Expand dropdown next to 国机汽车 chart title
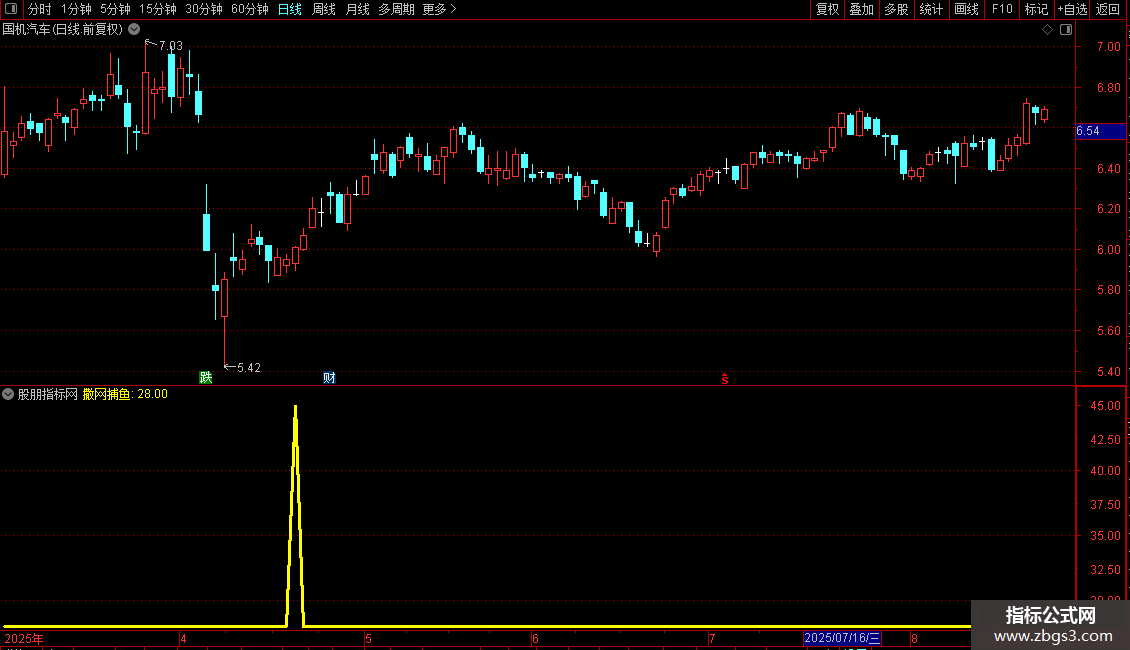Viewport: 1130px width, 650px height. point(134,30)
